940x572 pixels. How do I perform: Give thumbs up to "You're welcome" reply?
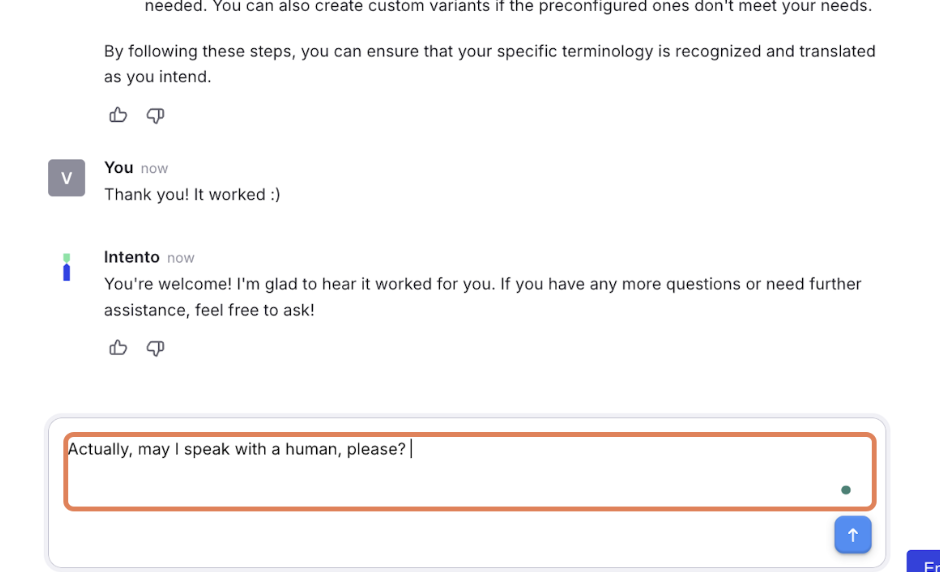coord(118,348)
